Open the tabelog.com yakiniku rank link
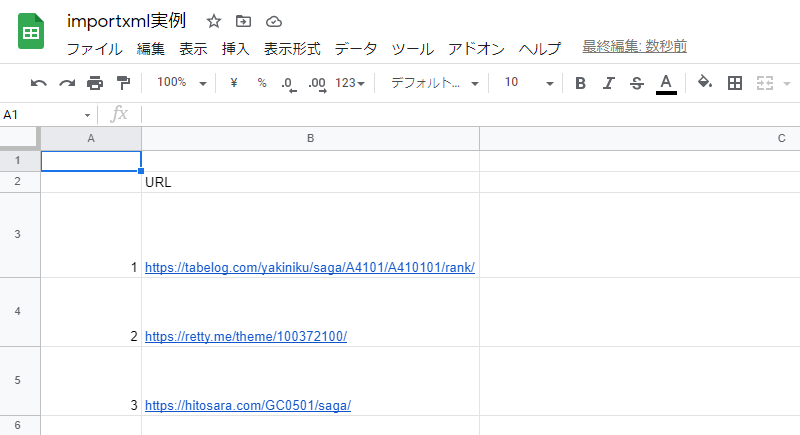 click(310, 267)
